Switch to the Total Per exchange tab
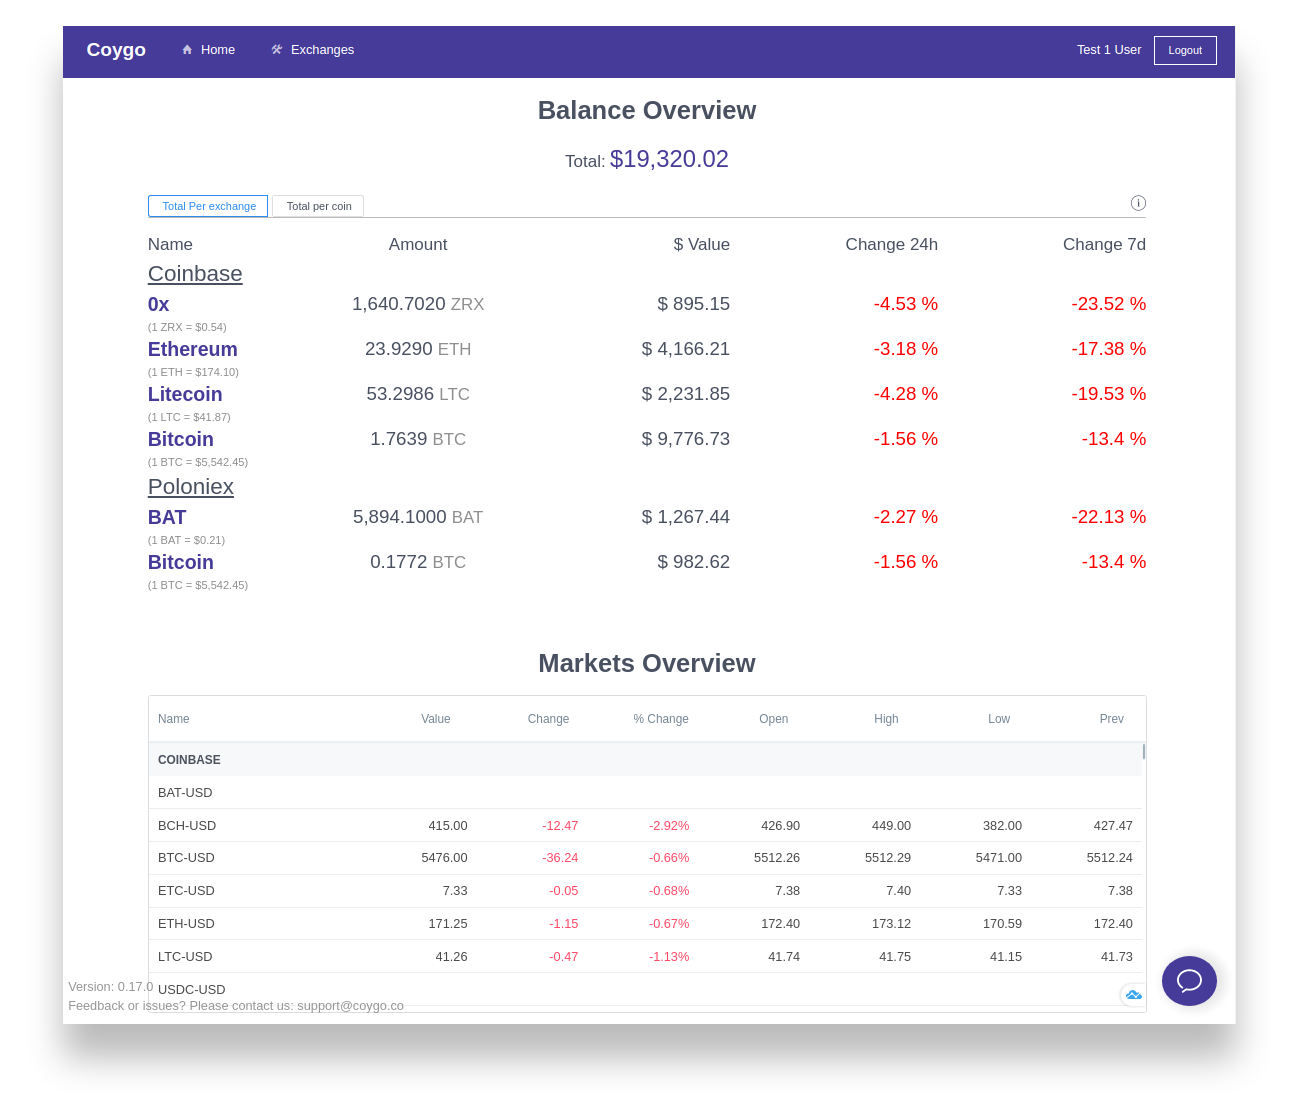This screenshot has height=1106, width=1300. pos(208,206)
